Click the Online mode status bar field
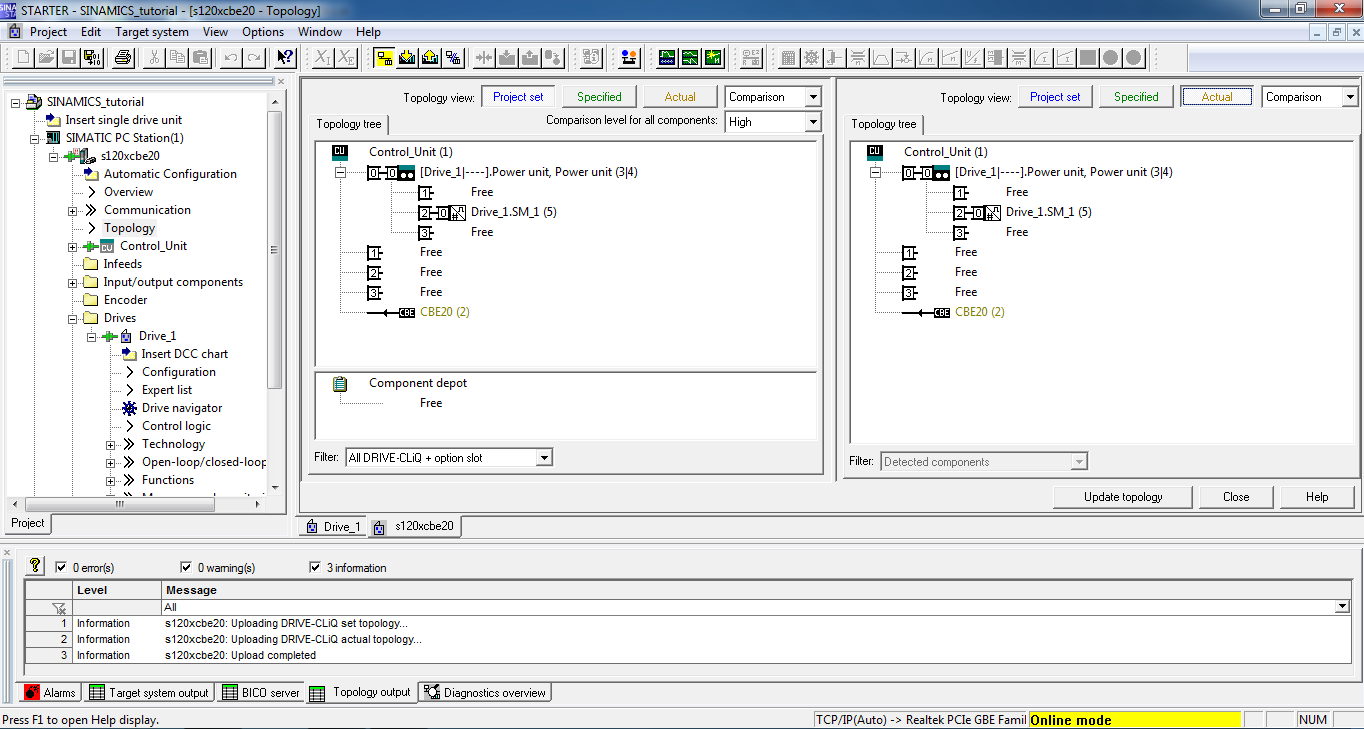The height and width of the screenshot is (729, 1364). (1135, 720)
